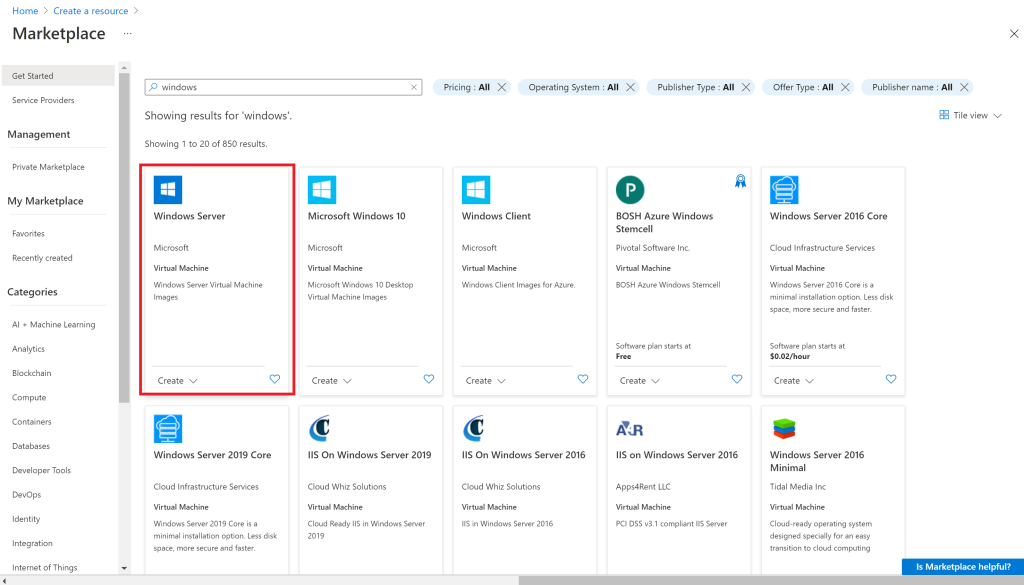Image resolution: width=1024 pixels, height=585 pixels.
Task: Open the Publisher name : All filter
Action: (x=912, y=87)
